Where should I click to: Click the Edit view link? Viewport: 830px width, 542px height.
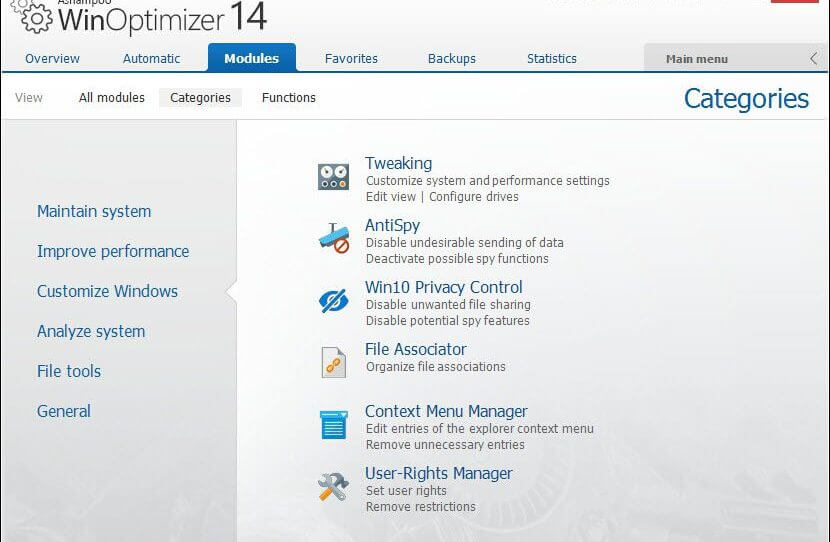(x=391, y=197)
